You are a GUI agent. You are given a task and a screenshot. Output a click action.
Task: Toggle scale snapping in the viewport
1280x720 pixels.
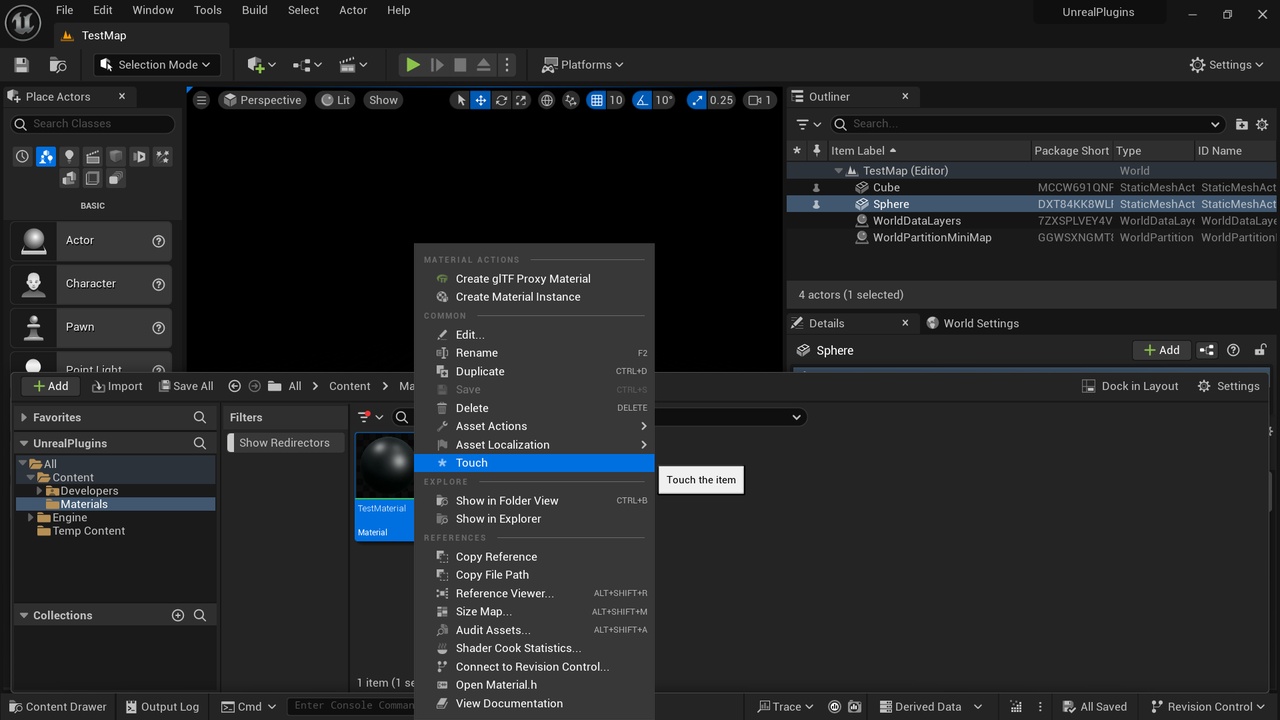coord(697,100)
